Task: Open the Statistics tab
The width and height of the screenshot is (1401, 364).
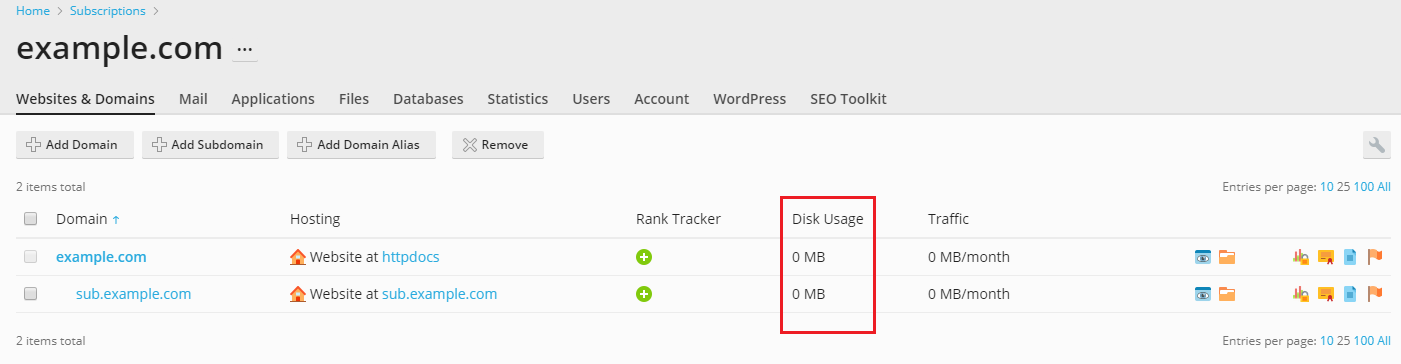Action: 518,99
